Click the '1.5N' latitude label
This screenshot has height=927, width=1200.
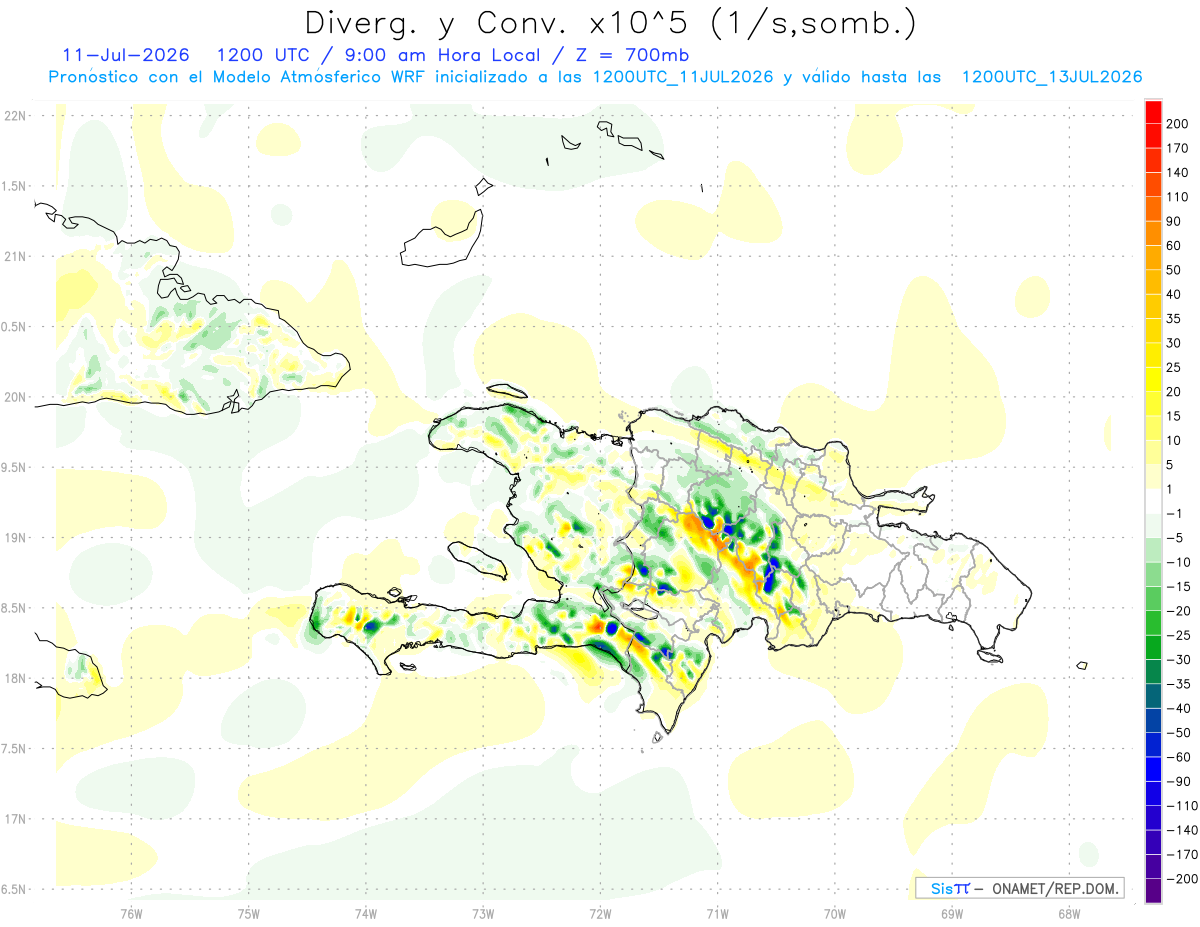[x=15, y=186]
